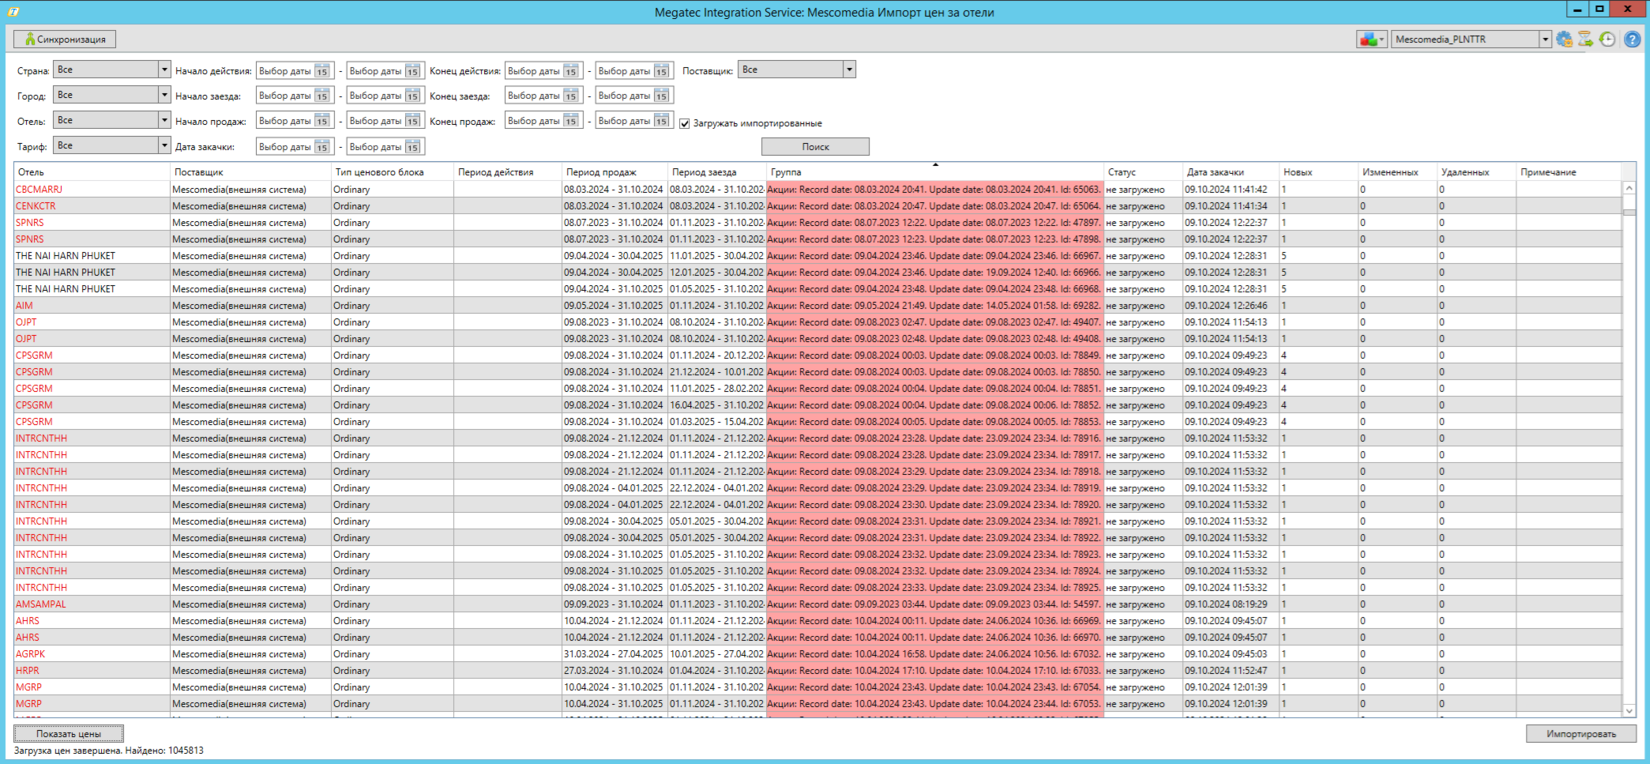Click the group cell with Id: 66967

[x=935, y=256]
